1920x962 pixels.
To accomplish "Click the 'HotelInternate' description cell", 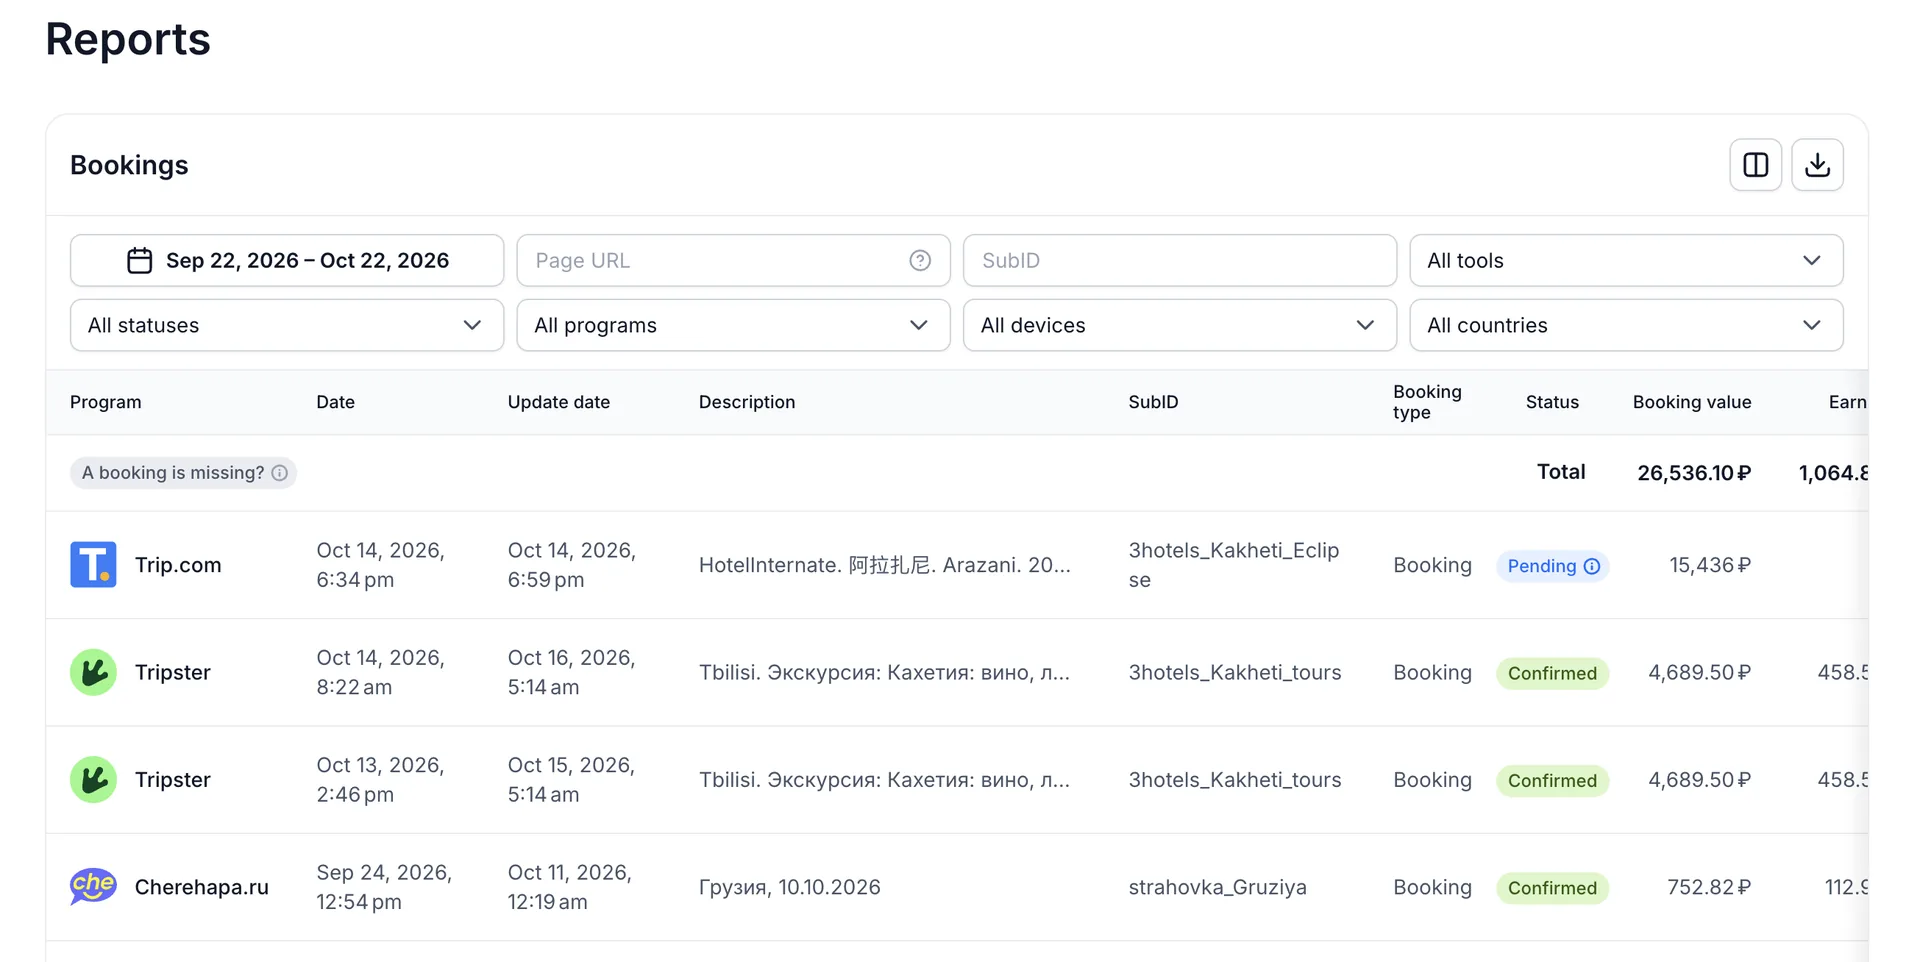I will click(884, 565).
